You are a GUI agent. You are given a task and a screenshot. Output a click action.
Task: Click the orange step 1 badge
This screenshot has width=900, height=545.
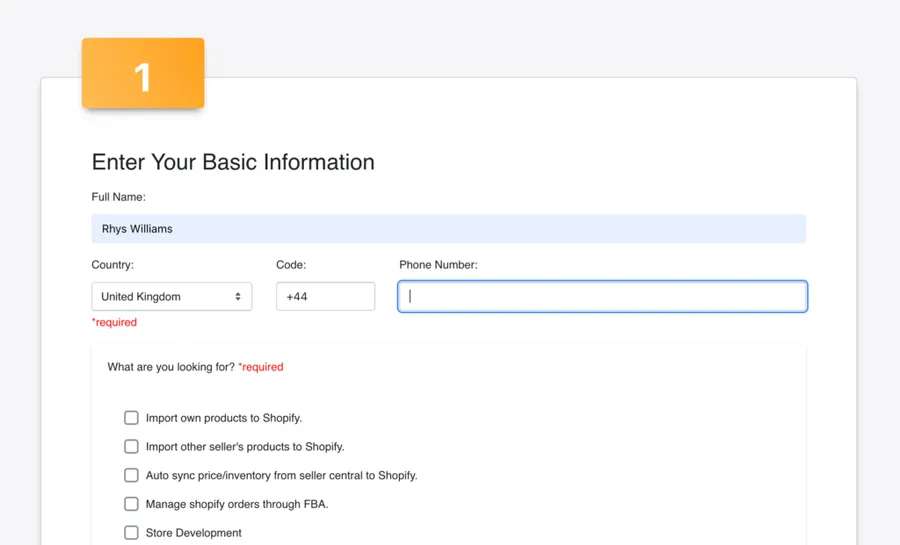tap(143, 73)
